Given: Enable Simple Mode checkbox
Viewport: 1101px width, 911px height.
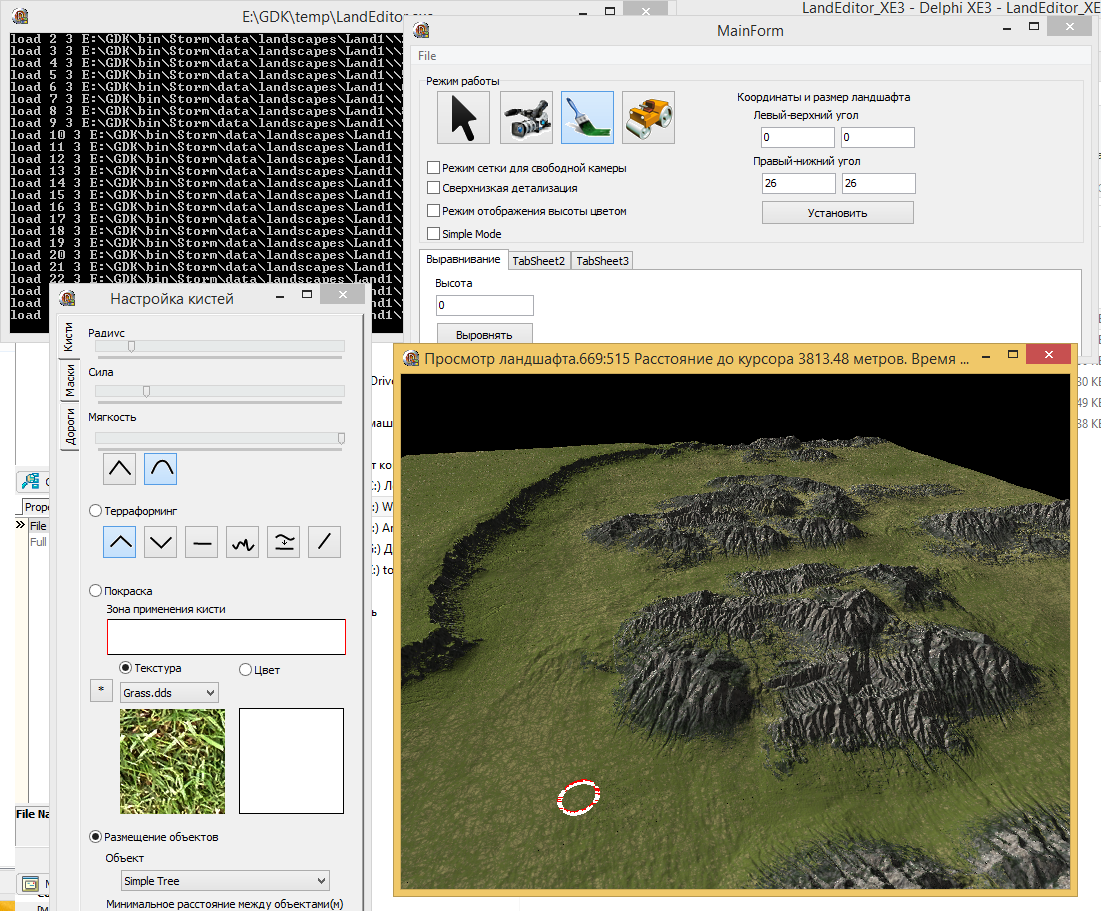Looking at the screenshot, I should click(x=434, y=234).
